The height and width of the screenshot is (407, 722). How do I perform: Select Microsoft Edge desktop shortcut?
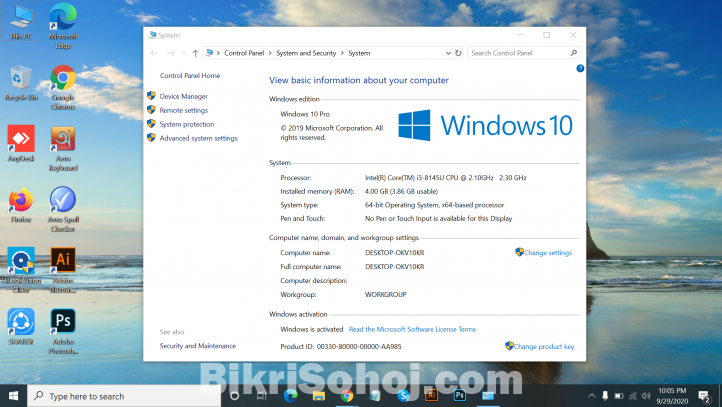click(x=63, y=26)
